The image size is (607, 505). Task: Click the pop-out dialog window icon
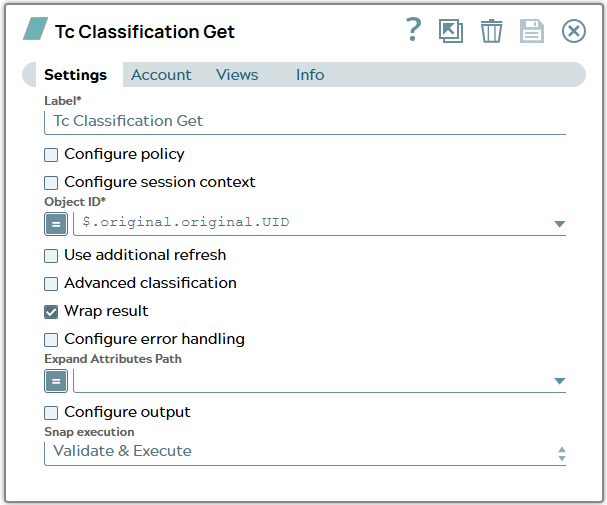(451, 31)
